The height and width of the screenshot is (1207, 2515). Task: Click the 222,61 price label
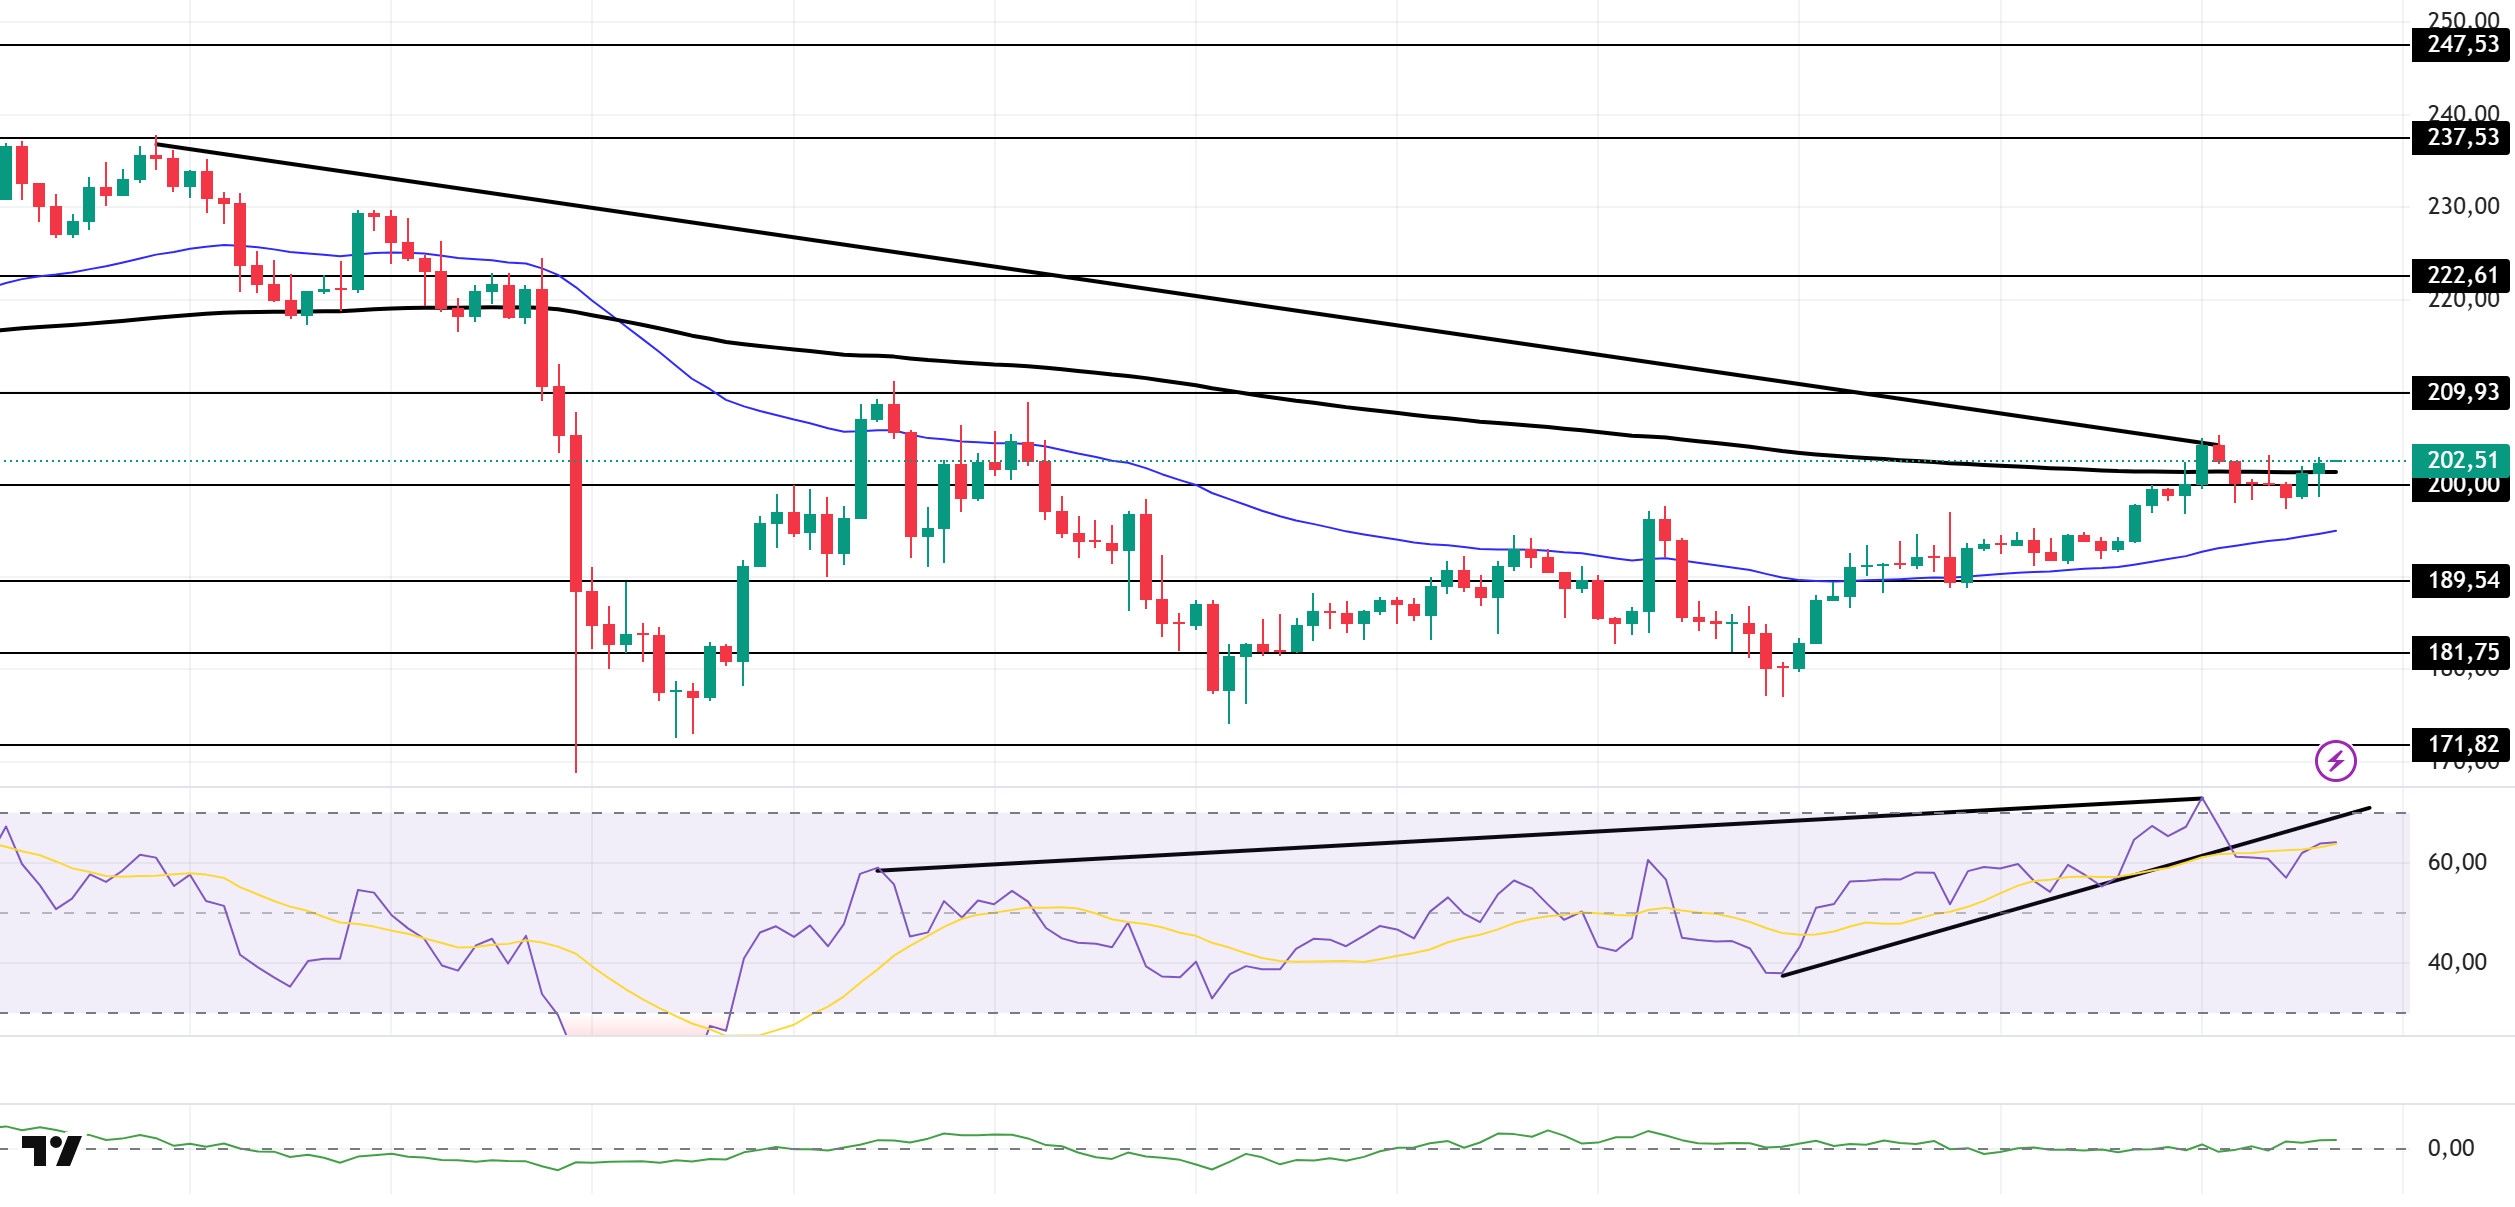coord(2461,276)
